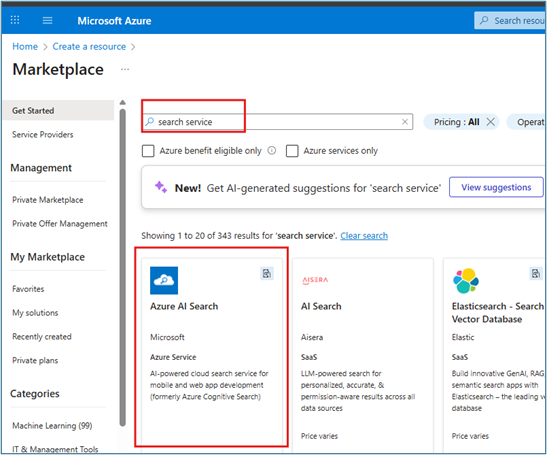Open Create a resource breadcrumb

click(x=89, y=46)
